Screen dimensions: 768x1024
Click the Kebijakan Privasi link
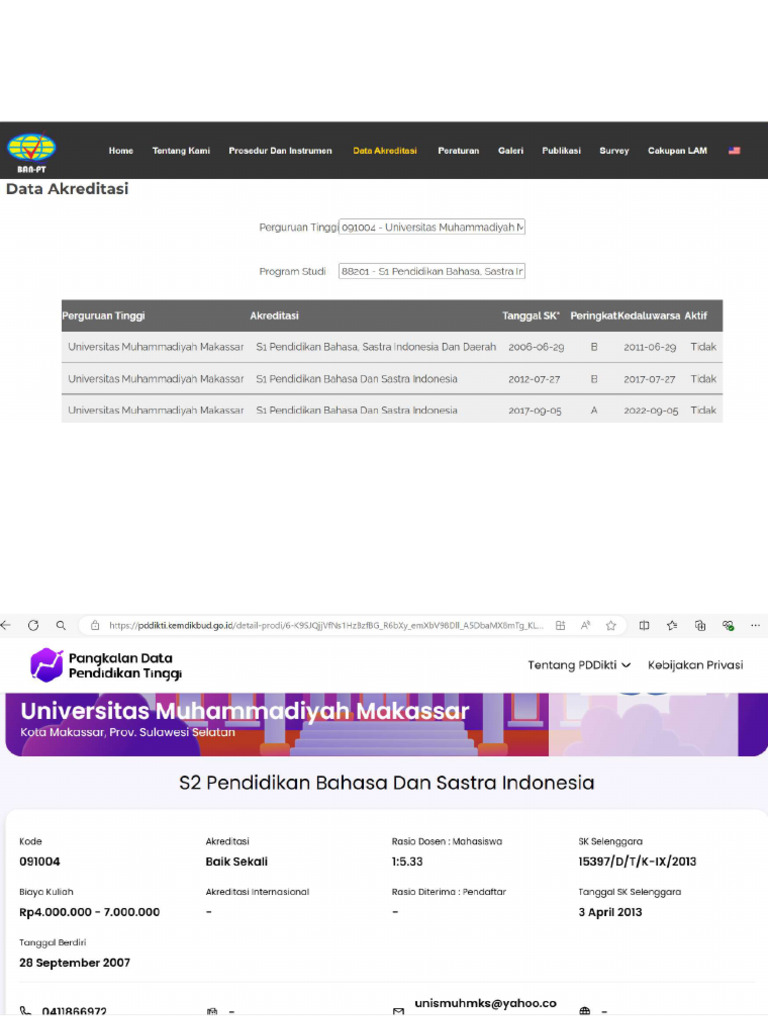[x=695, y=665]
